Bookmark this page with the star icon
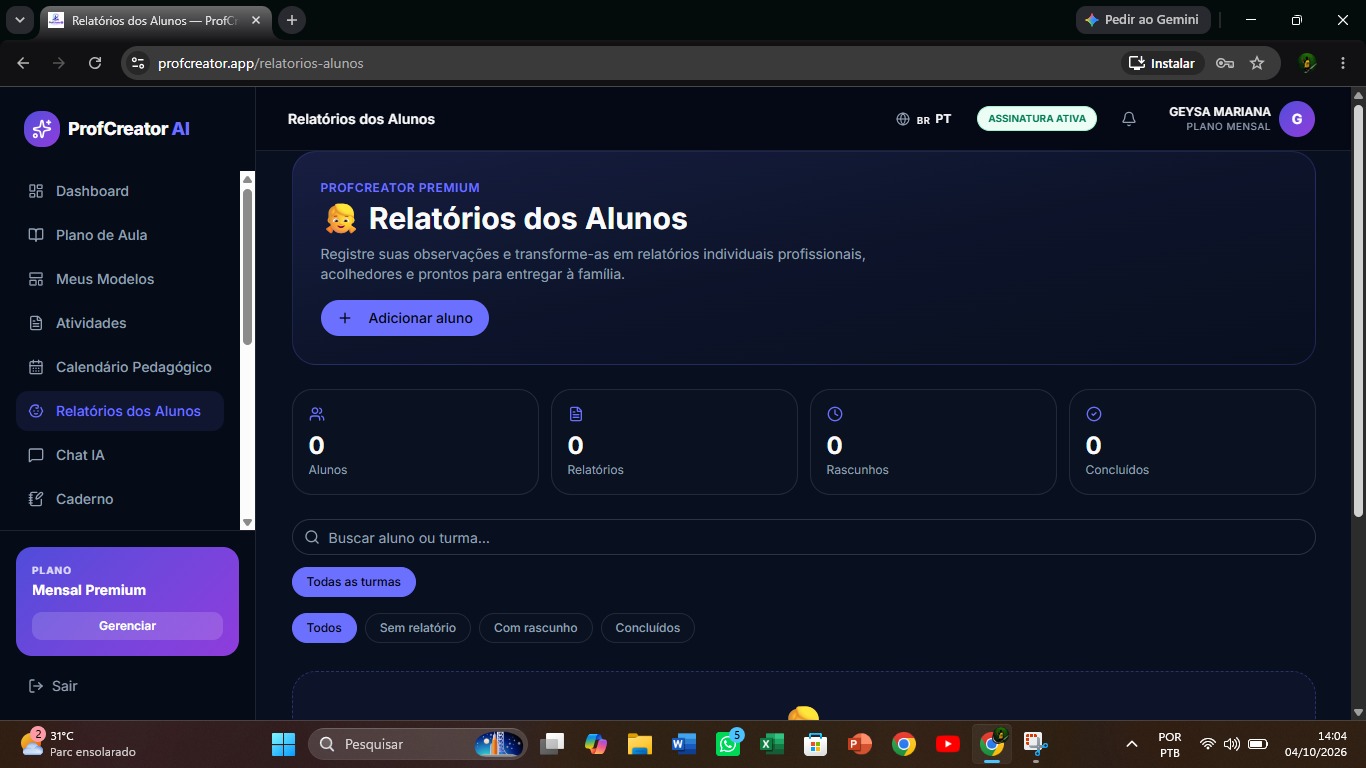Screen dimensions: 1366x768 coord(1257,63)
